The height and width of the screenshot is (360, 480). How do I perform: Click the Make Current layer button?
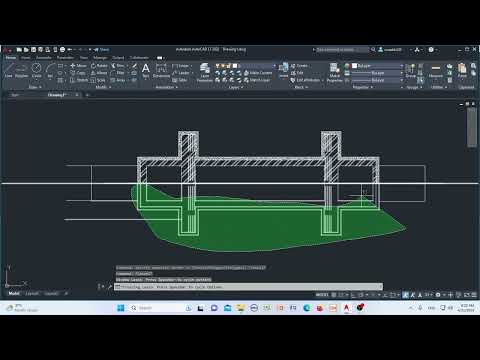tap(258, 73)
